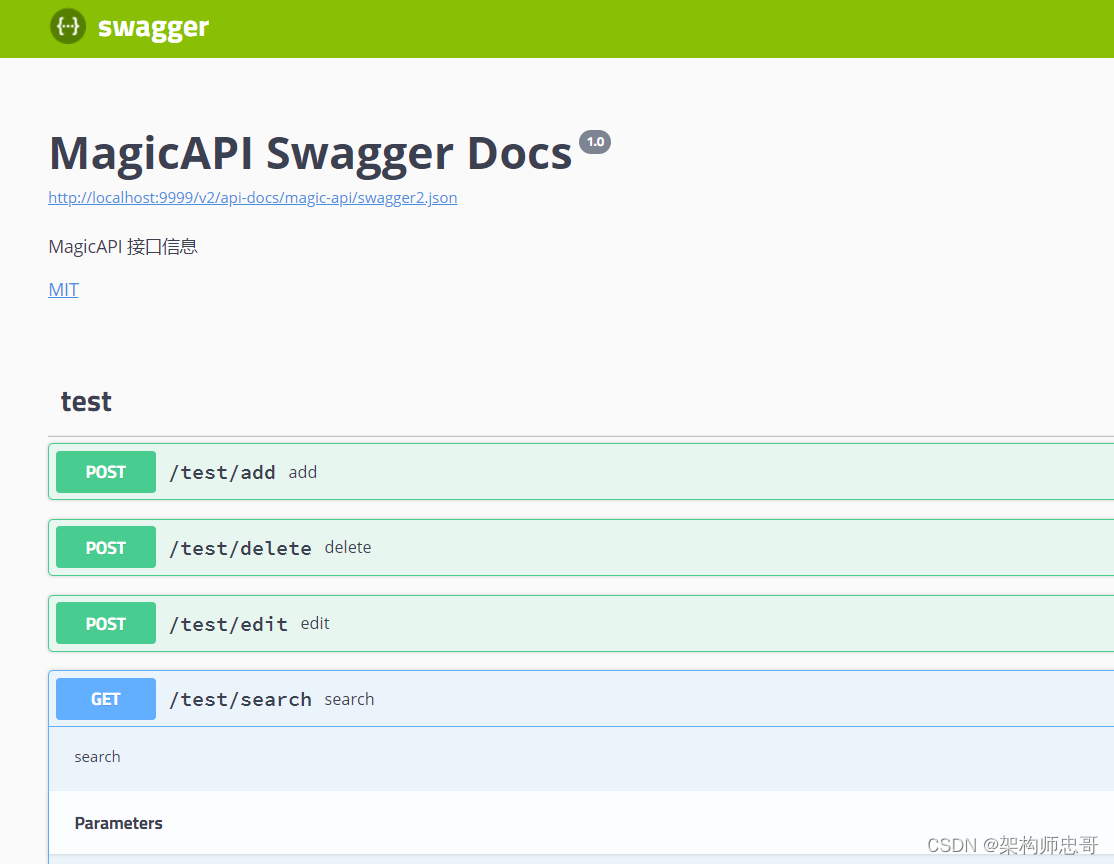Viewport: 1114px width, 864px height.
Task: Collapse the GET /test/search operation
Action: click(x=580, y=698)
